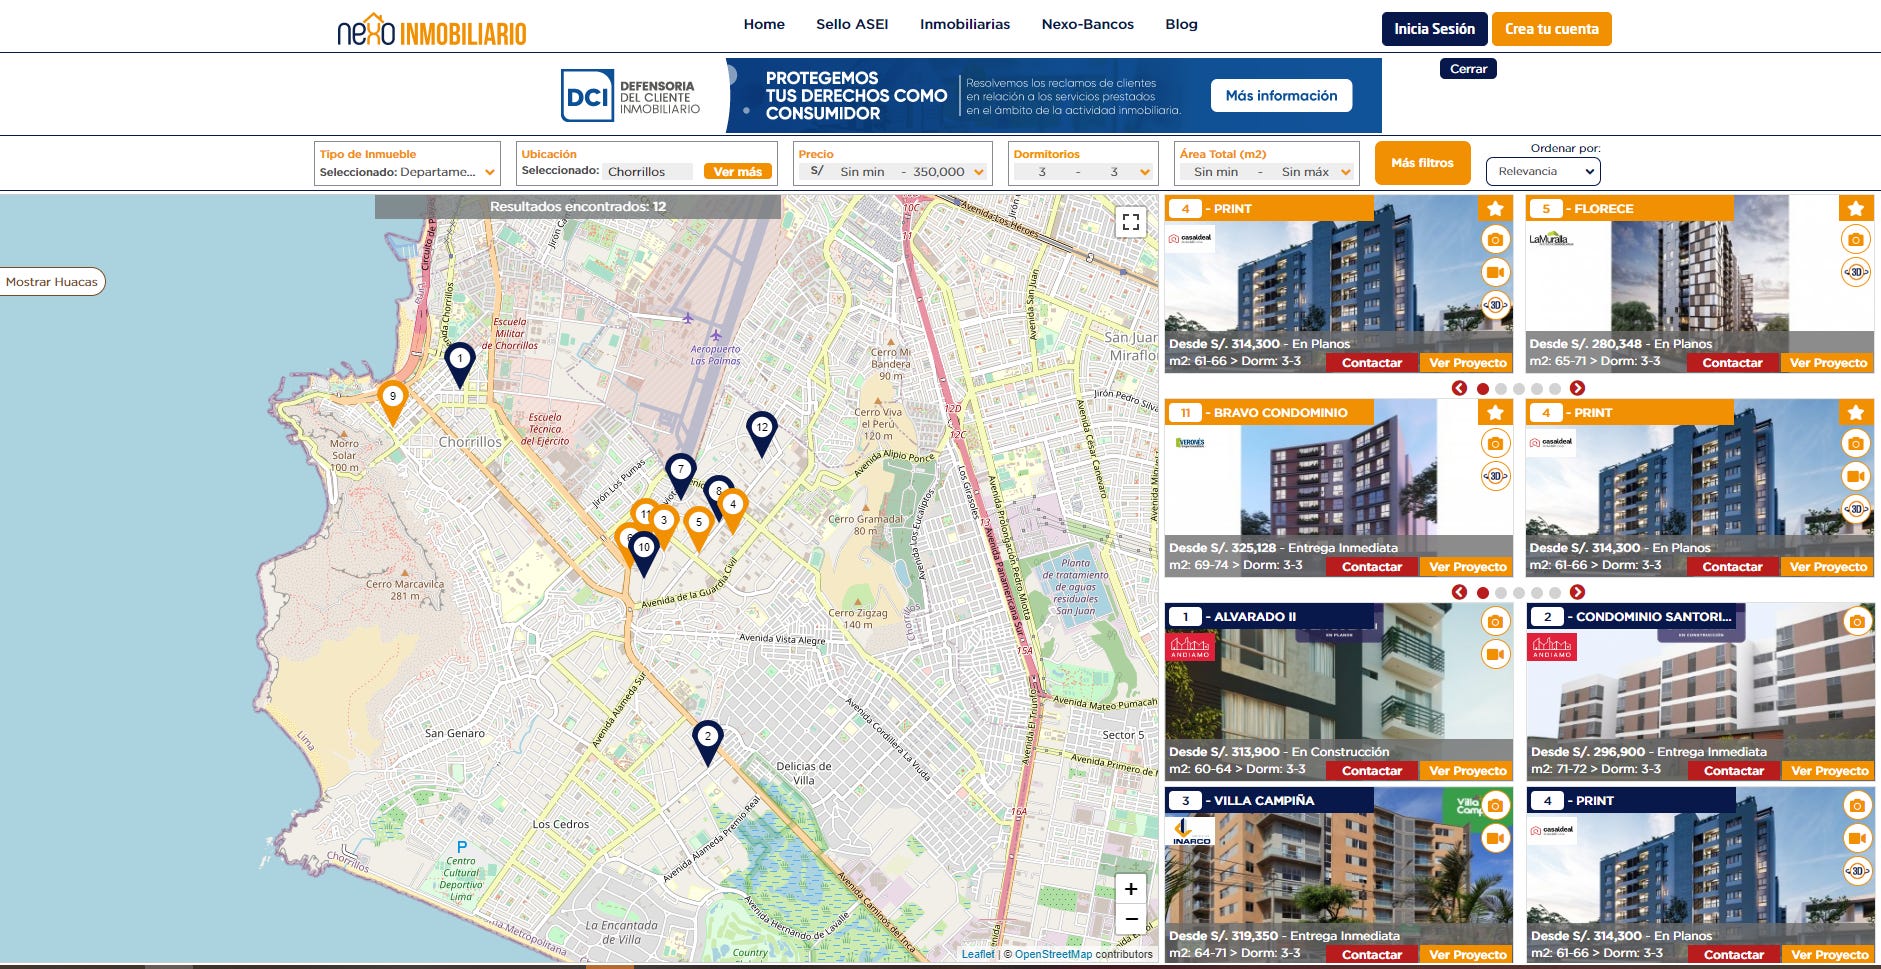Viewport: 1881px width, 969px height.
Task: Zoom in the map with plus button
Action: click(x=1131, y=888)
